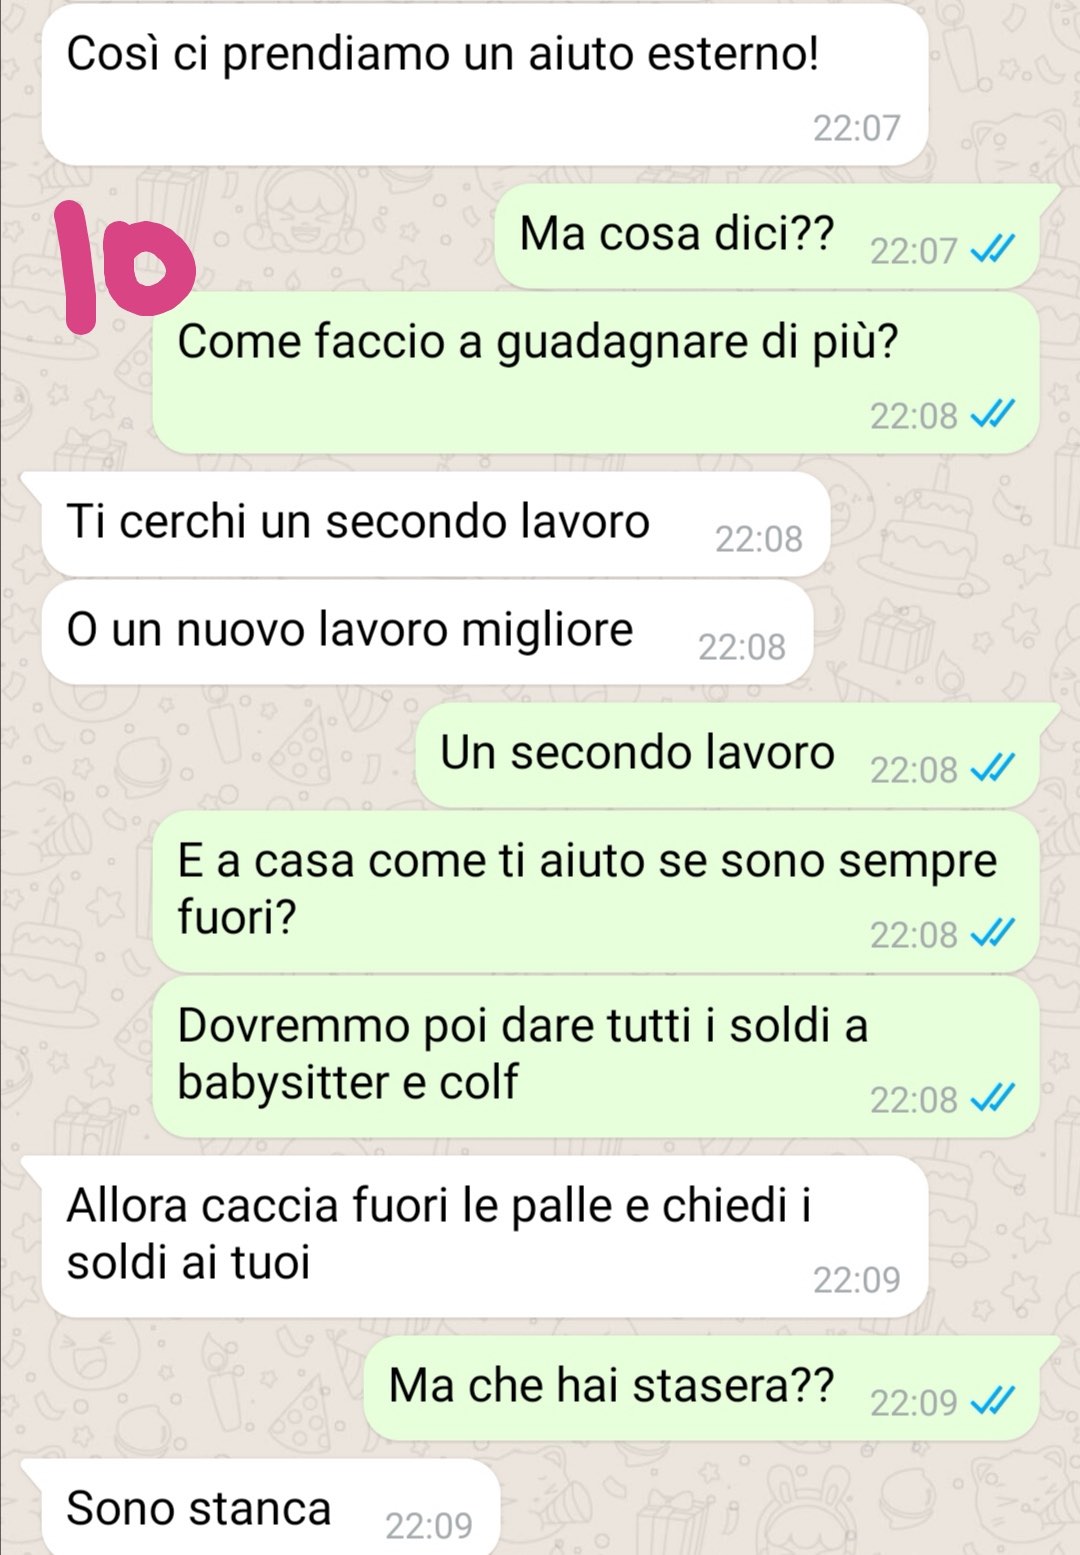1080x1555 pixels.
Task: Click the read ticks on "Come faccio a guadagnare"
Action: [993, 414]
